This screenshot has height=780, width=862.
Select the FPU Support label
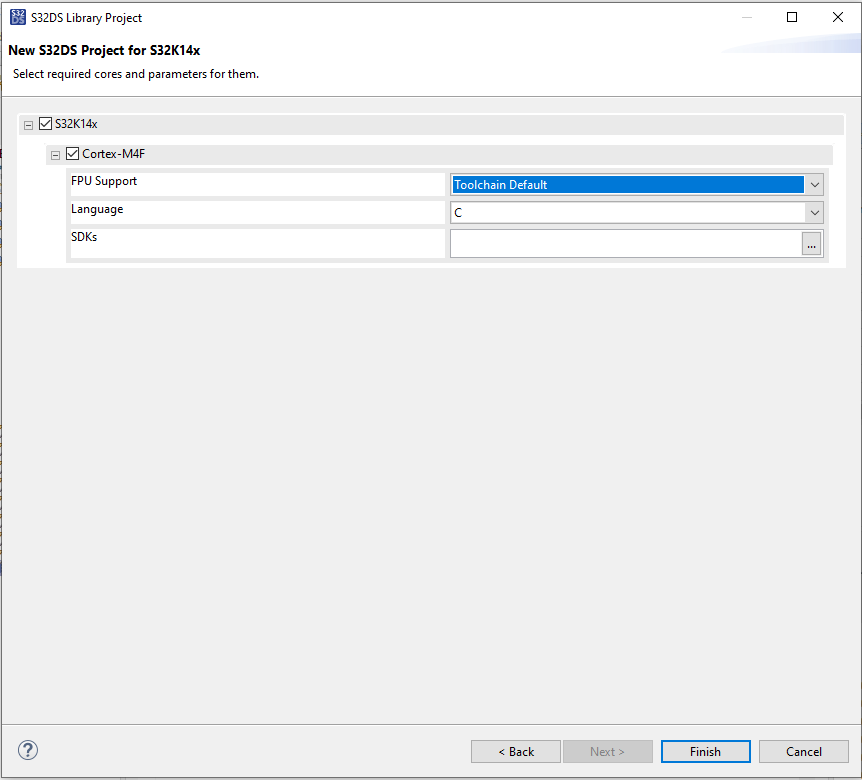point(104,181)
